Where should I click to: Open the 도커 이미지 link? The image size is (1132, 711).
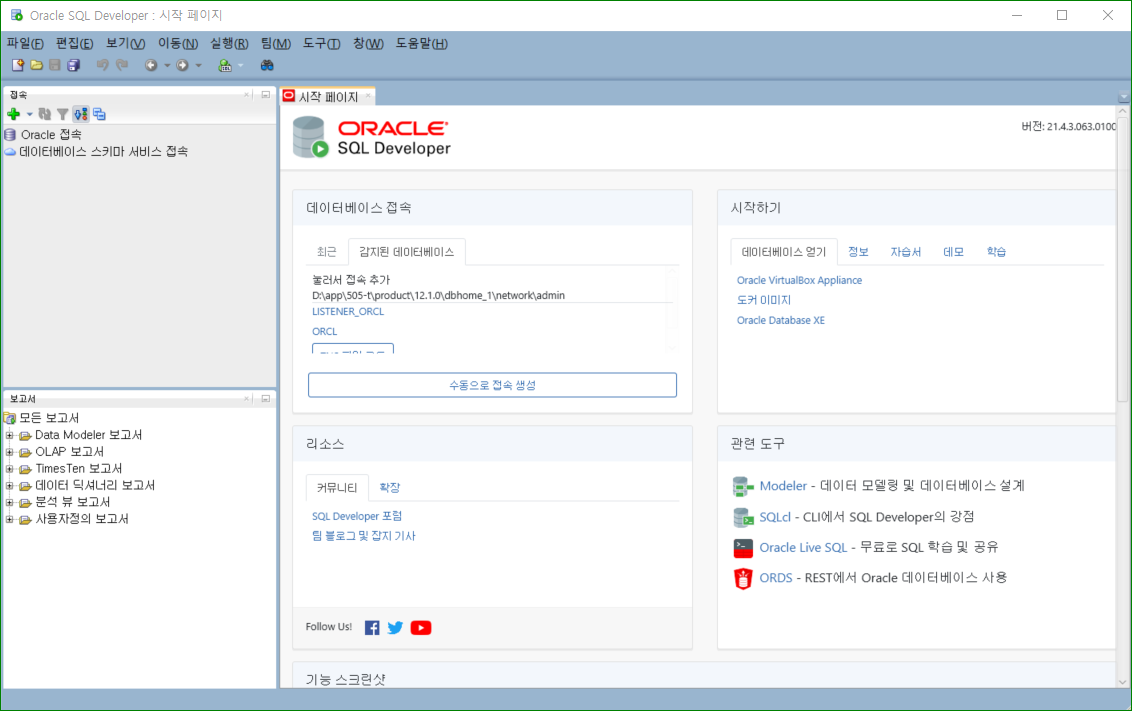tap(764, 300)
